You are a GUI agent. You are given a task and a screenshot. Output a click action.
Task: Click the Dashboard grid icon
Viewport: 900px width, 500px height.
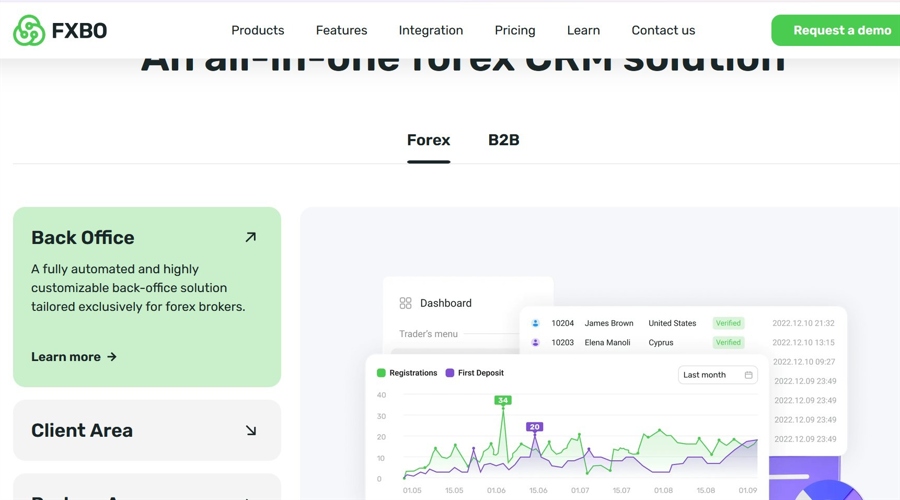coord(405,303)
